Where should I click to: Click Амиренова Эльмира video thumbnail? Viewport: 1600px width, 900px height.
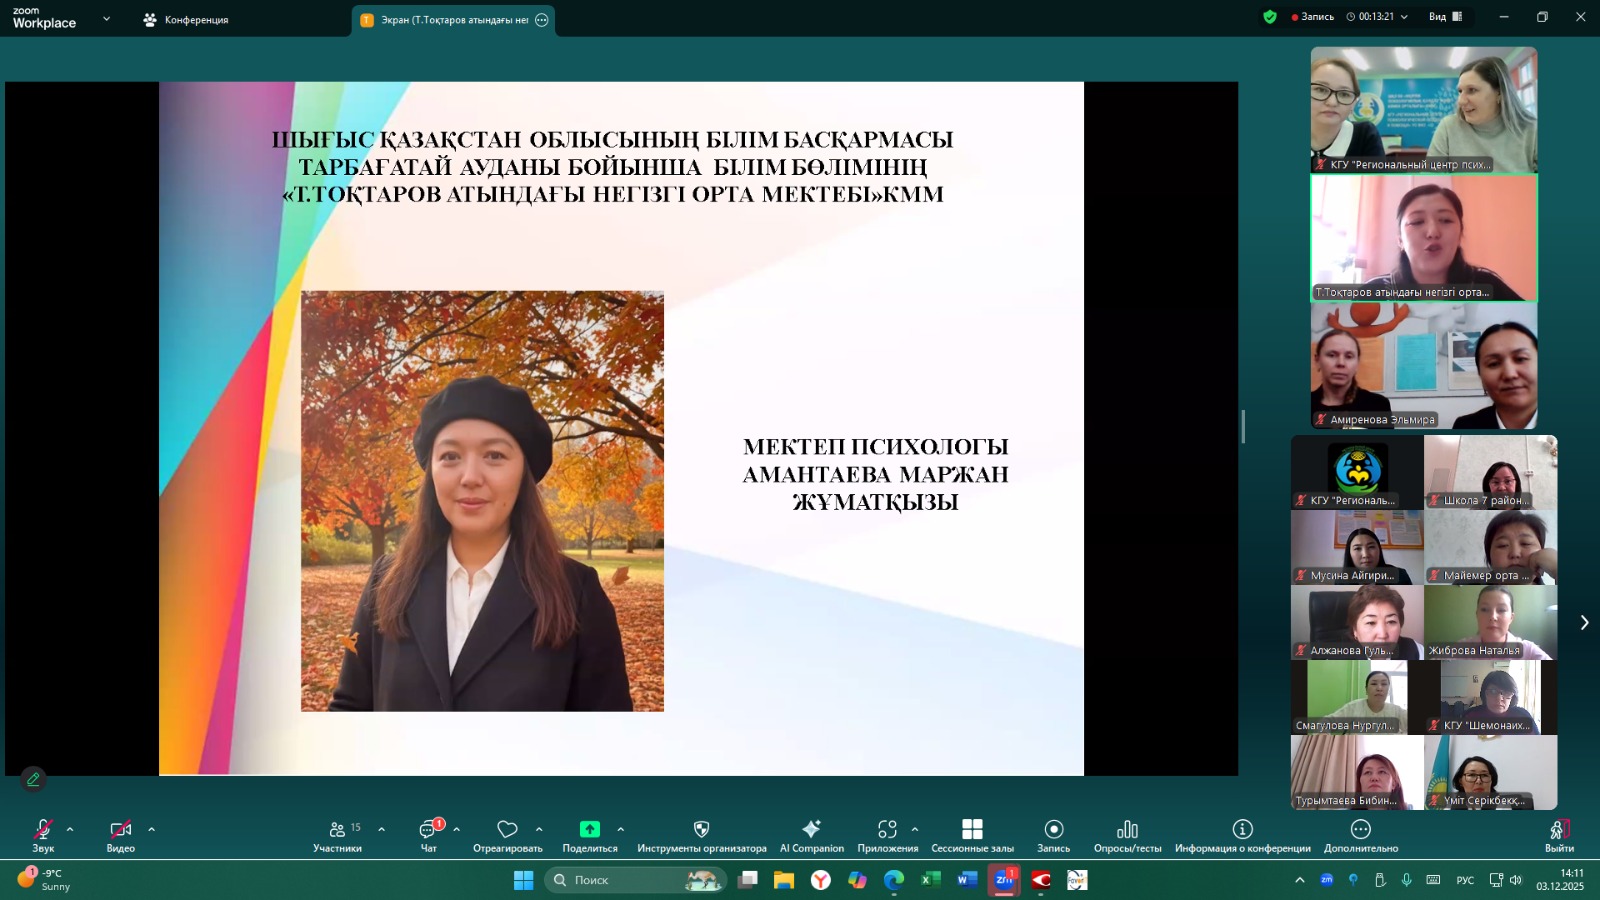pyautogui.click(x=1423, y=366)
